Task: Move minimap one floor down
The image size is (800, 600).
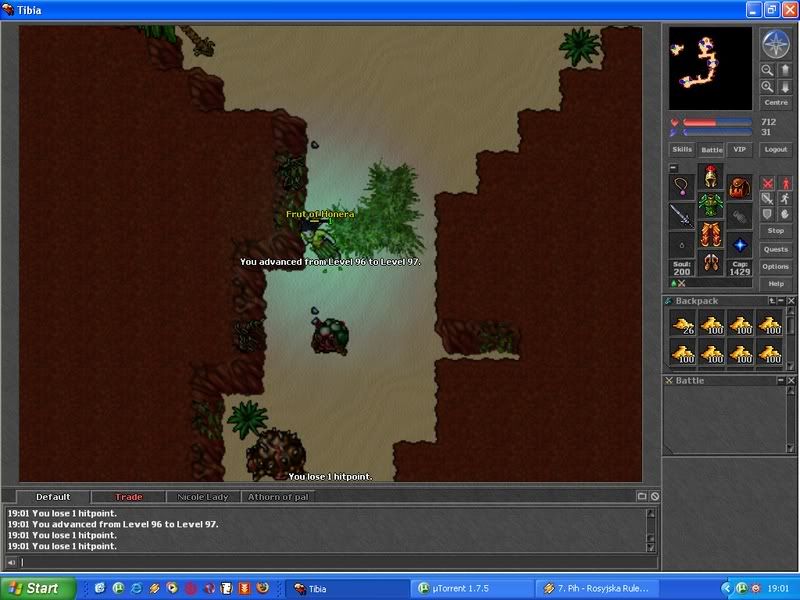Action: tap(785, 86)
